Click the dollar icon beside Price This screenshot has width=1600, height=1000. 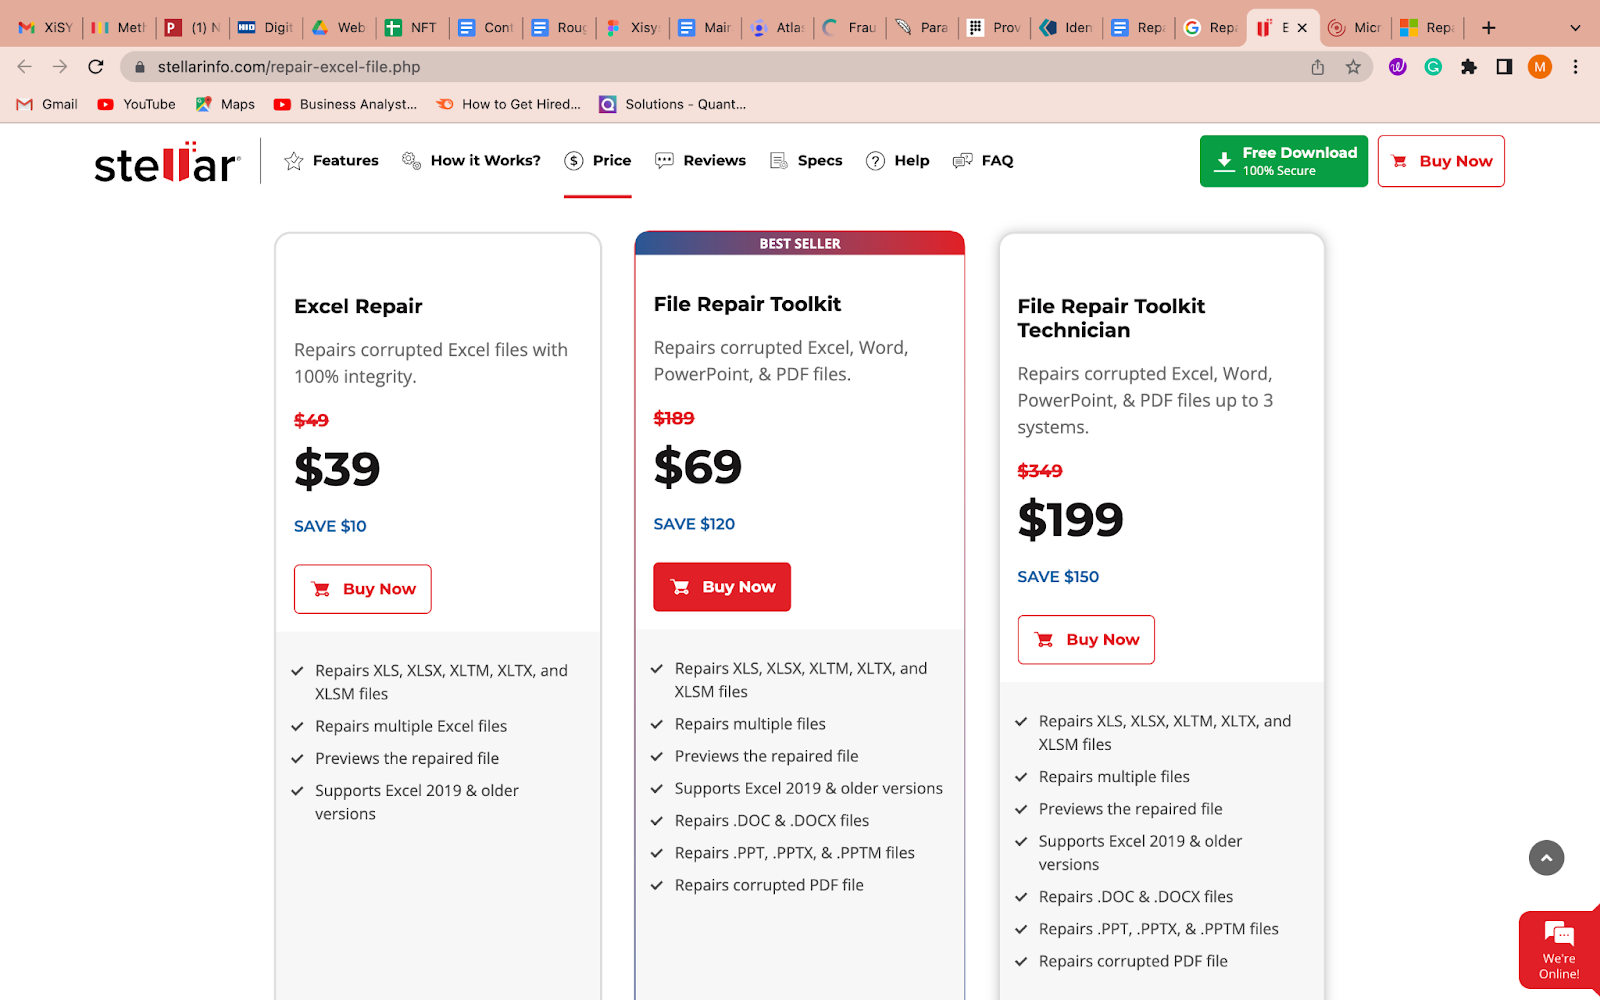574,161
